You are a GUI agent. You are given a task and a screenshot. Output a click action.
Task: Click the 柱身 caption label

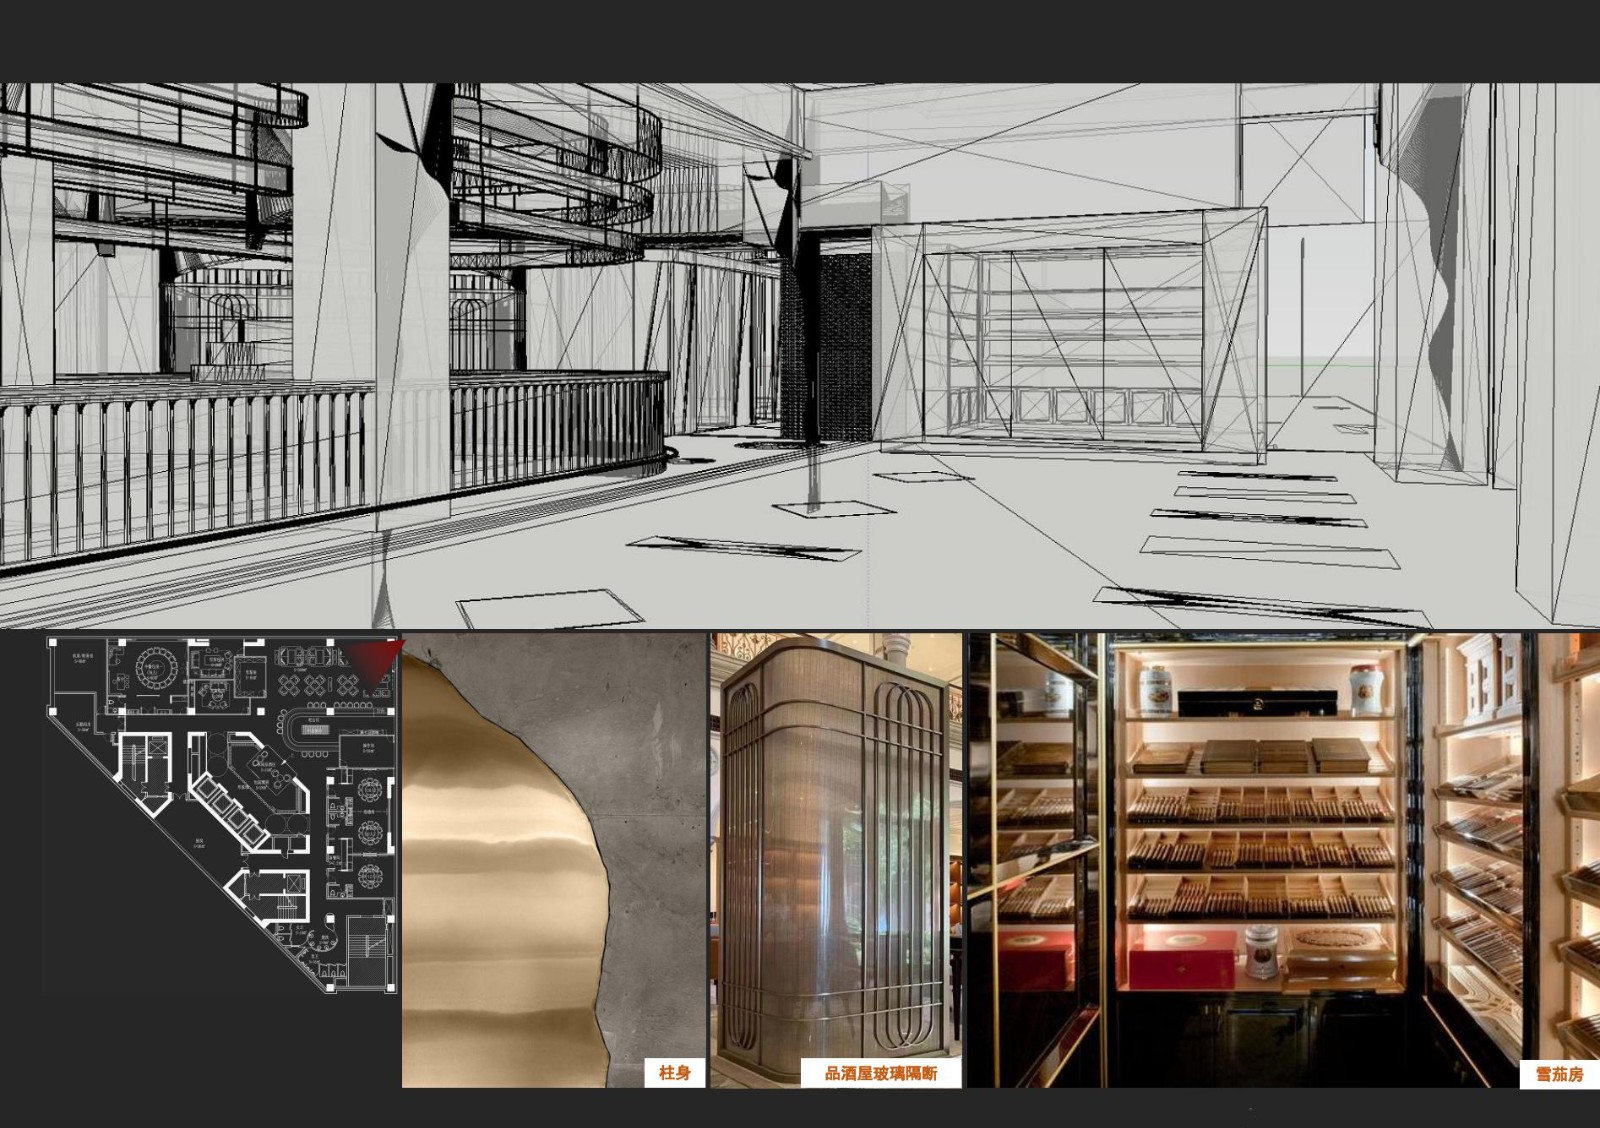click(674, 1073)
